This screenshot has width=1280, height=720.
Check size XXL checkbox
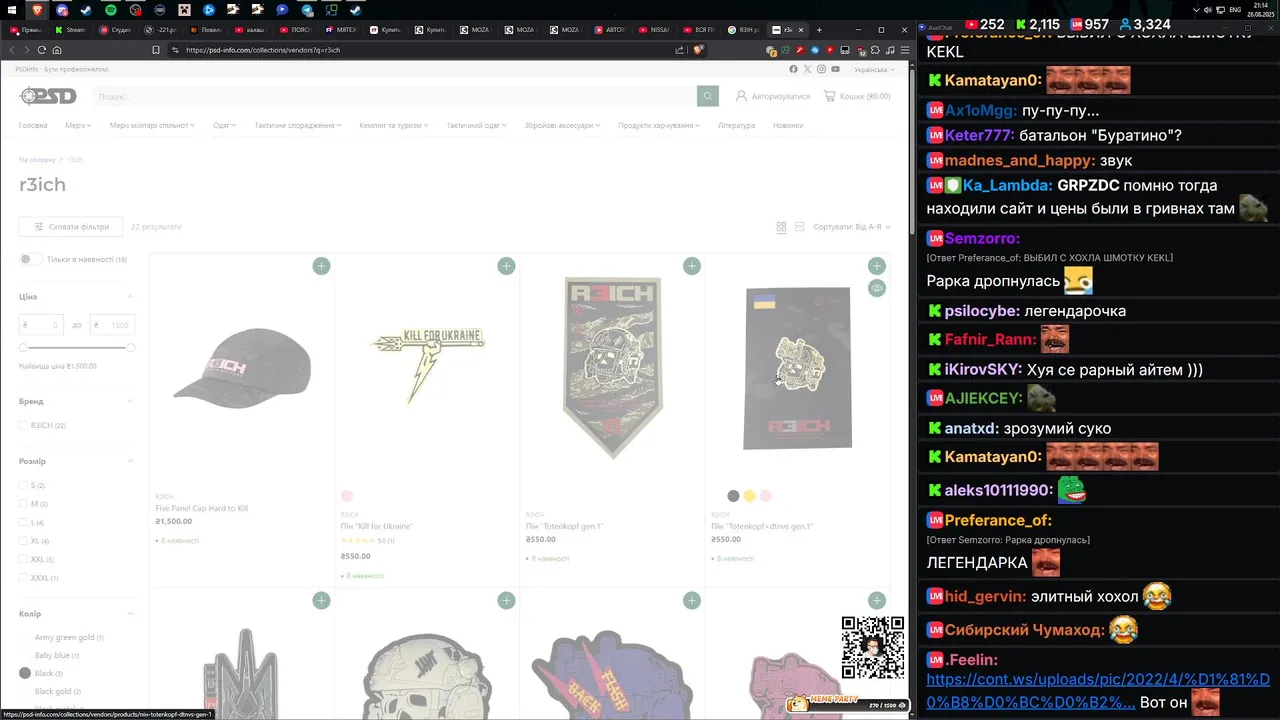23,559
